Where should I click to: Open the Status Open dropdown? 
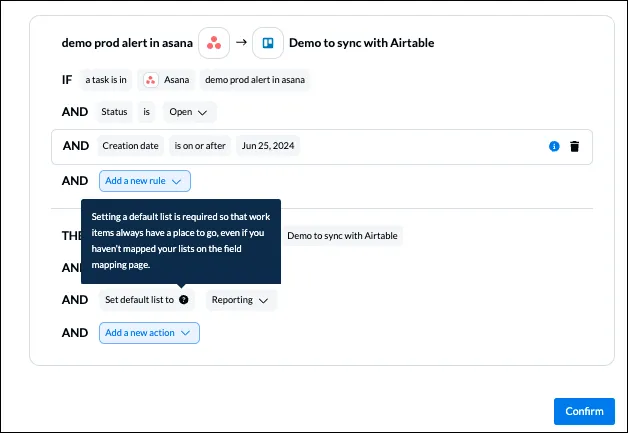tap(189, 112)
